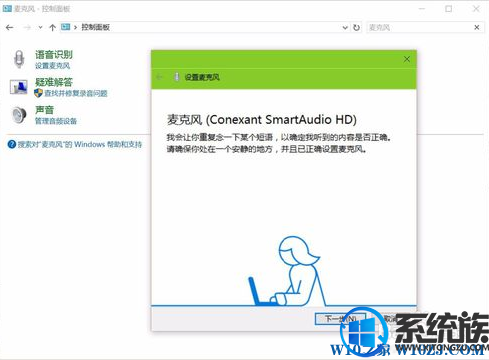Open 查找并修复录音问题 link
Image resolution: width=489 pixels, height=360 pixels.
point(76,93)
